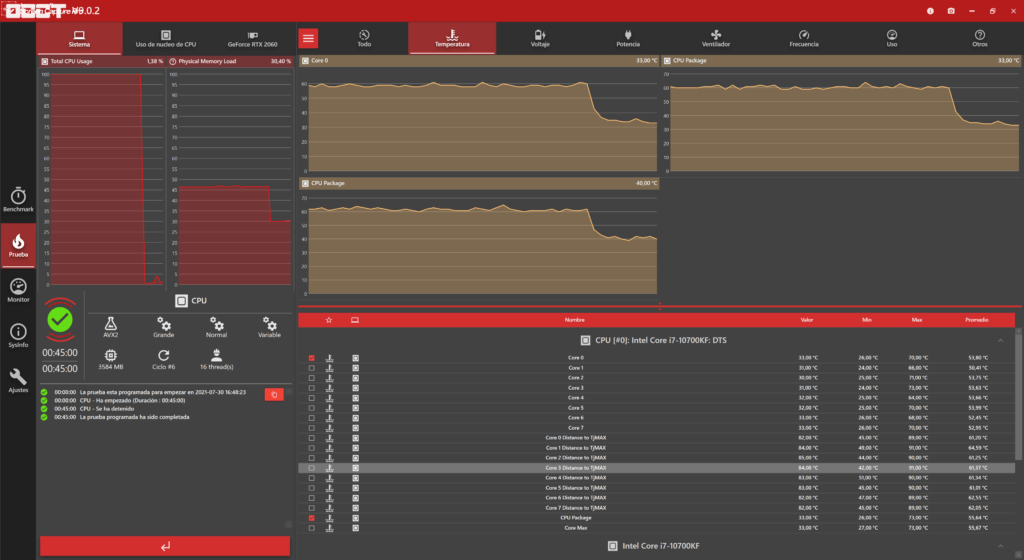Click the 3584 MB memory option

coord(110,359)
